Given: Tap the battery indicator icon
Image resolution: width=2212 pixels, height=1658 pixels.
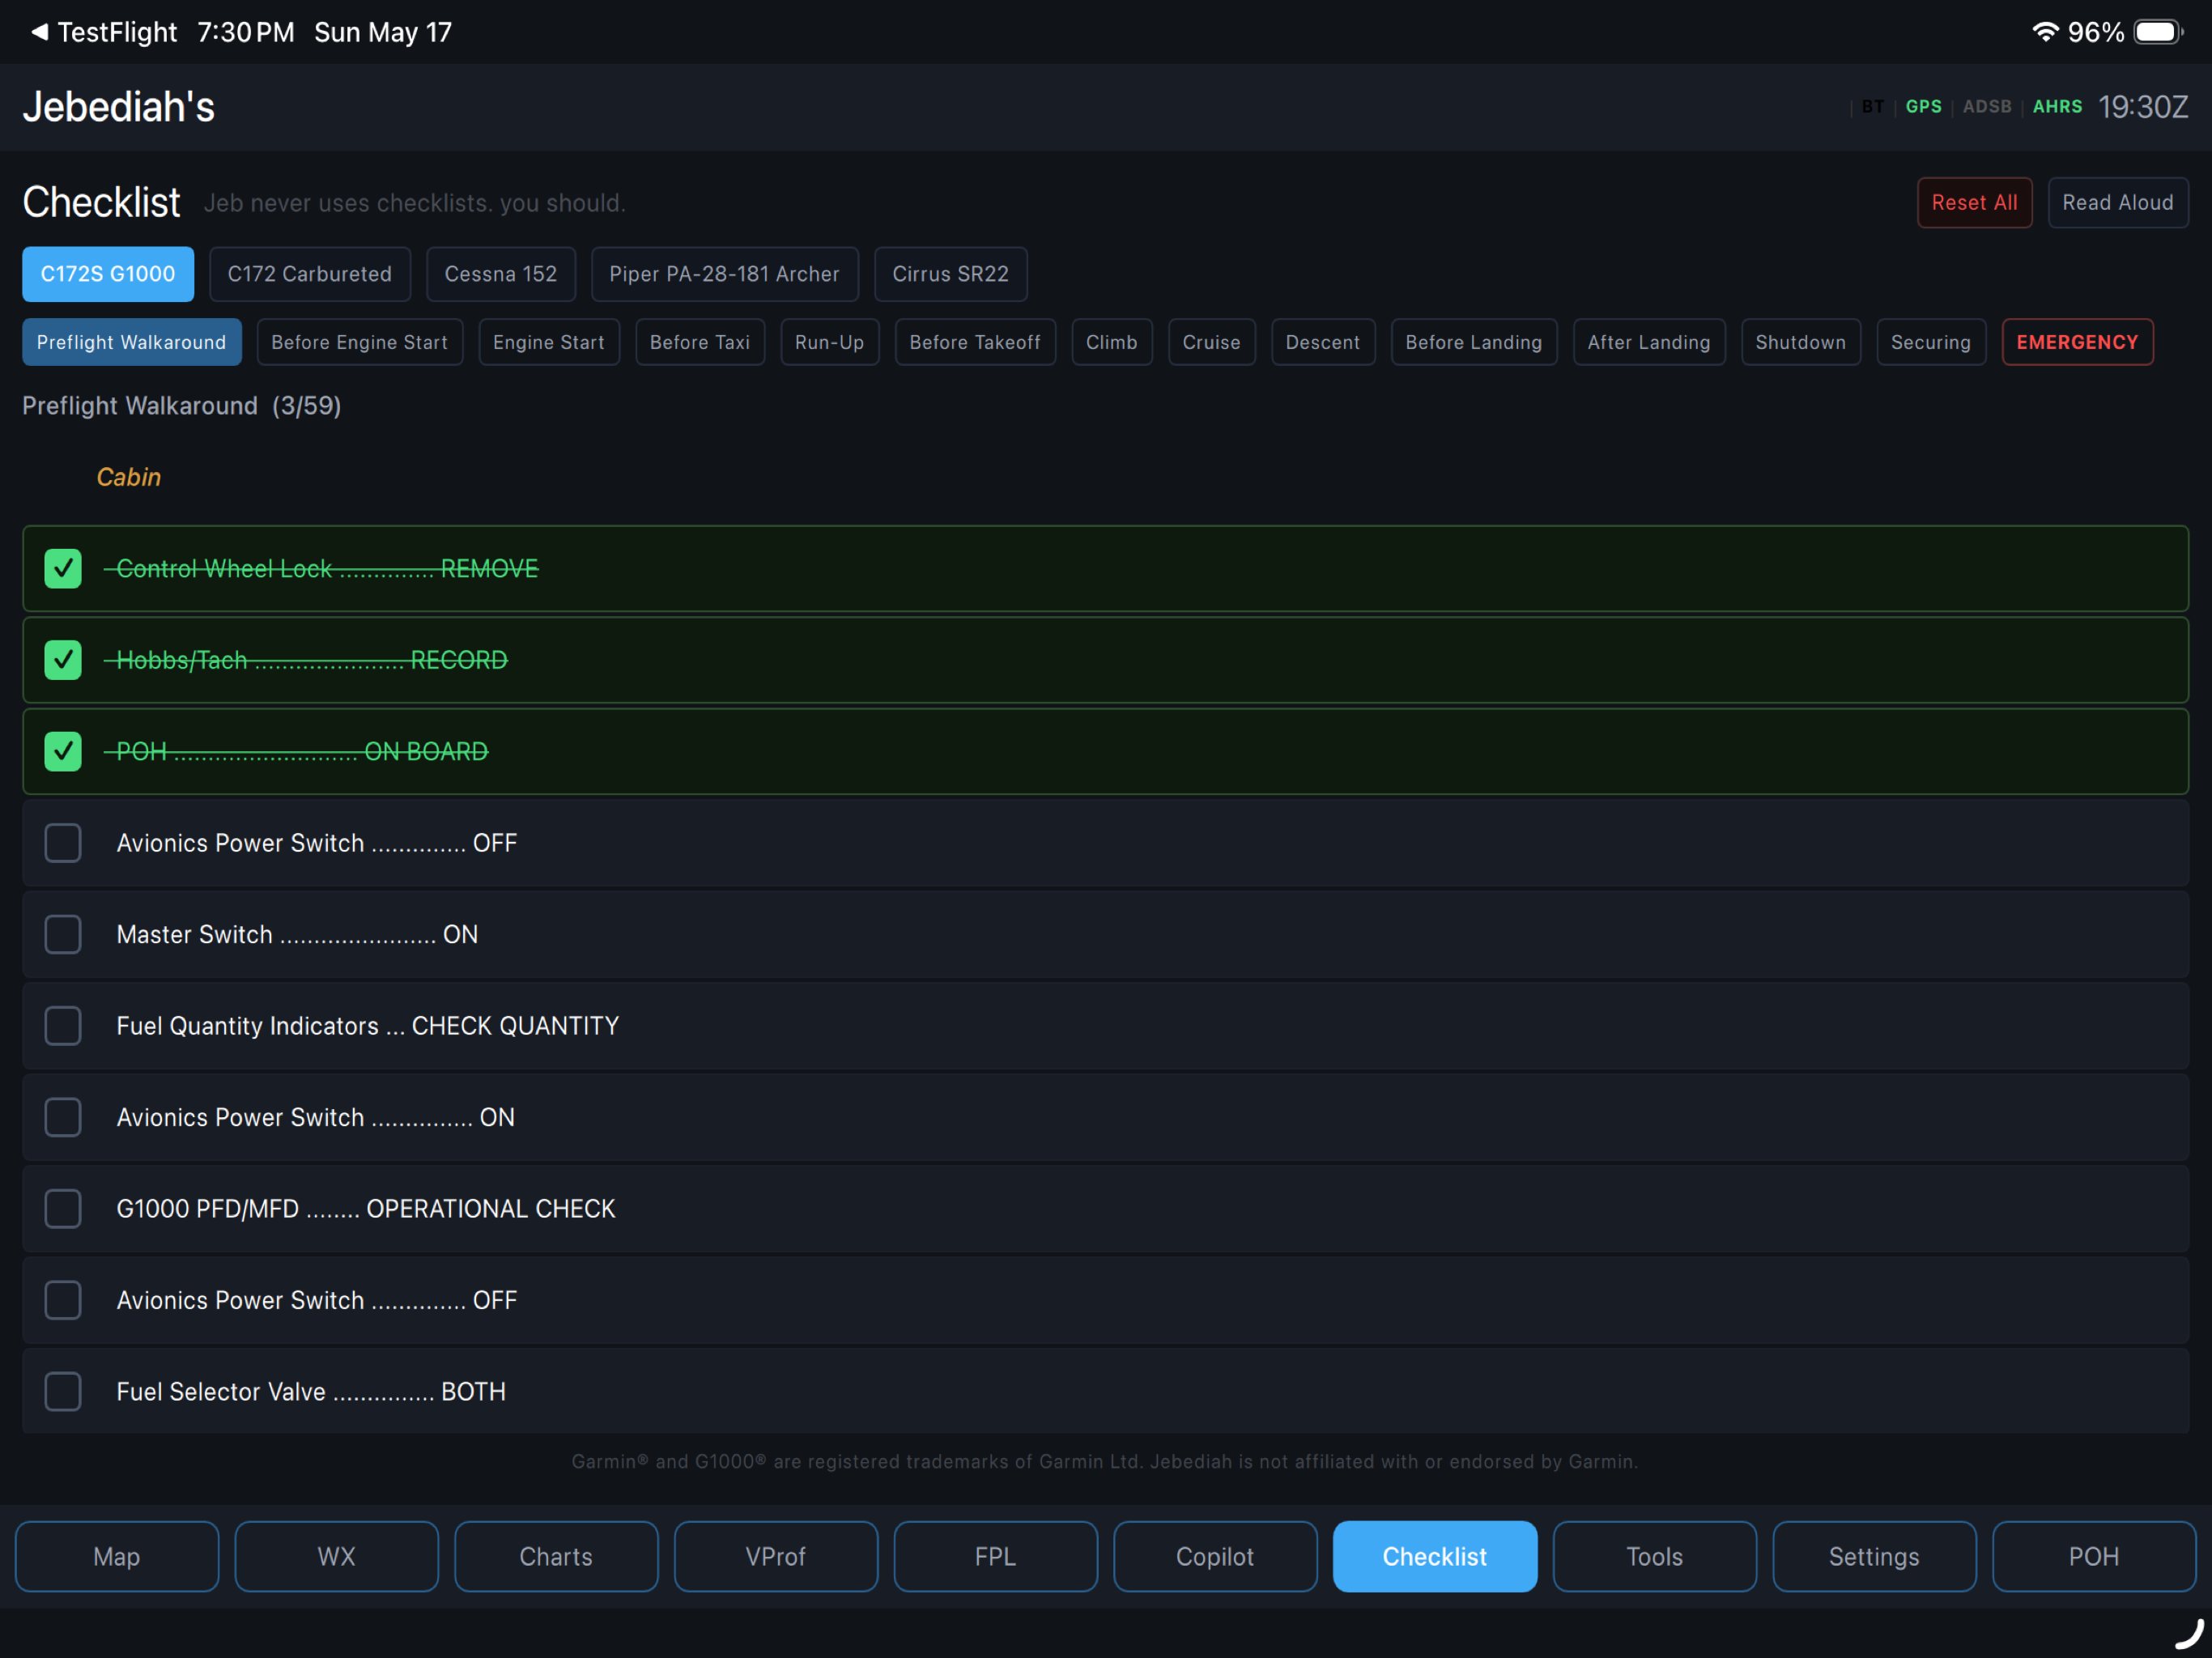Looking at the screenshot, I should tap(2158, 32).
